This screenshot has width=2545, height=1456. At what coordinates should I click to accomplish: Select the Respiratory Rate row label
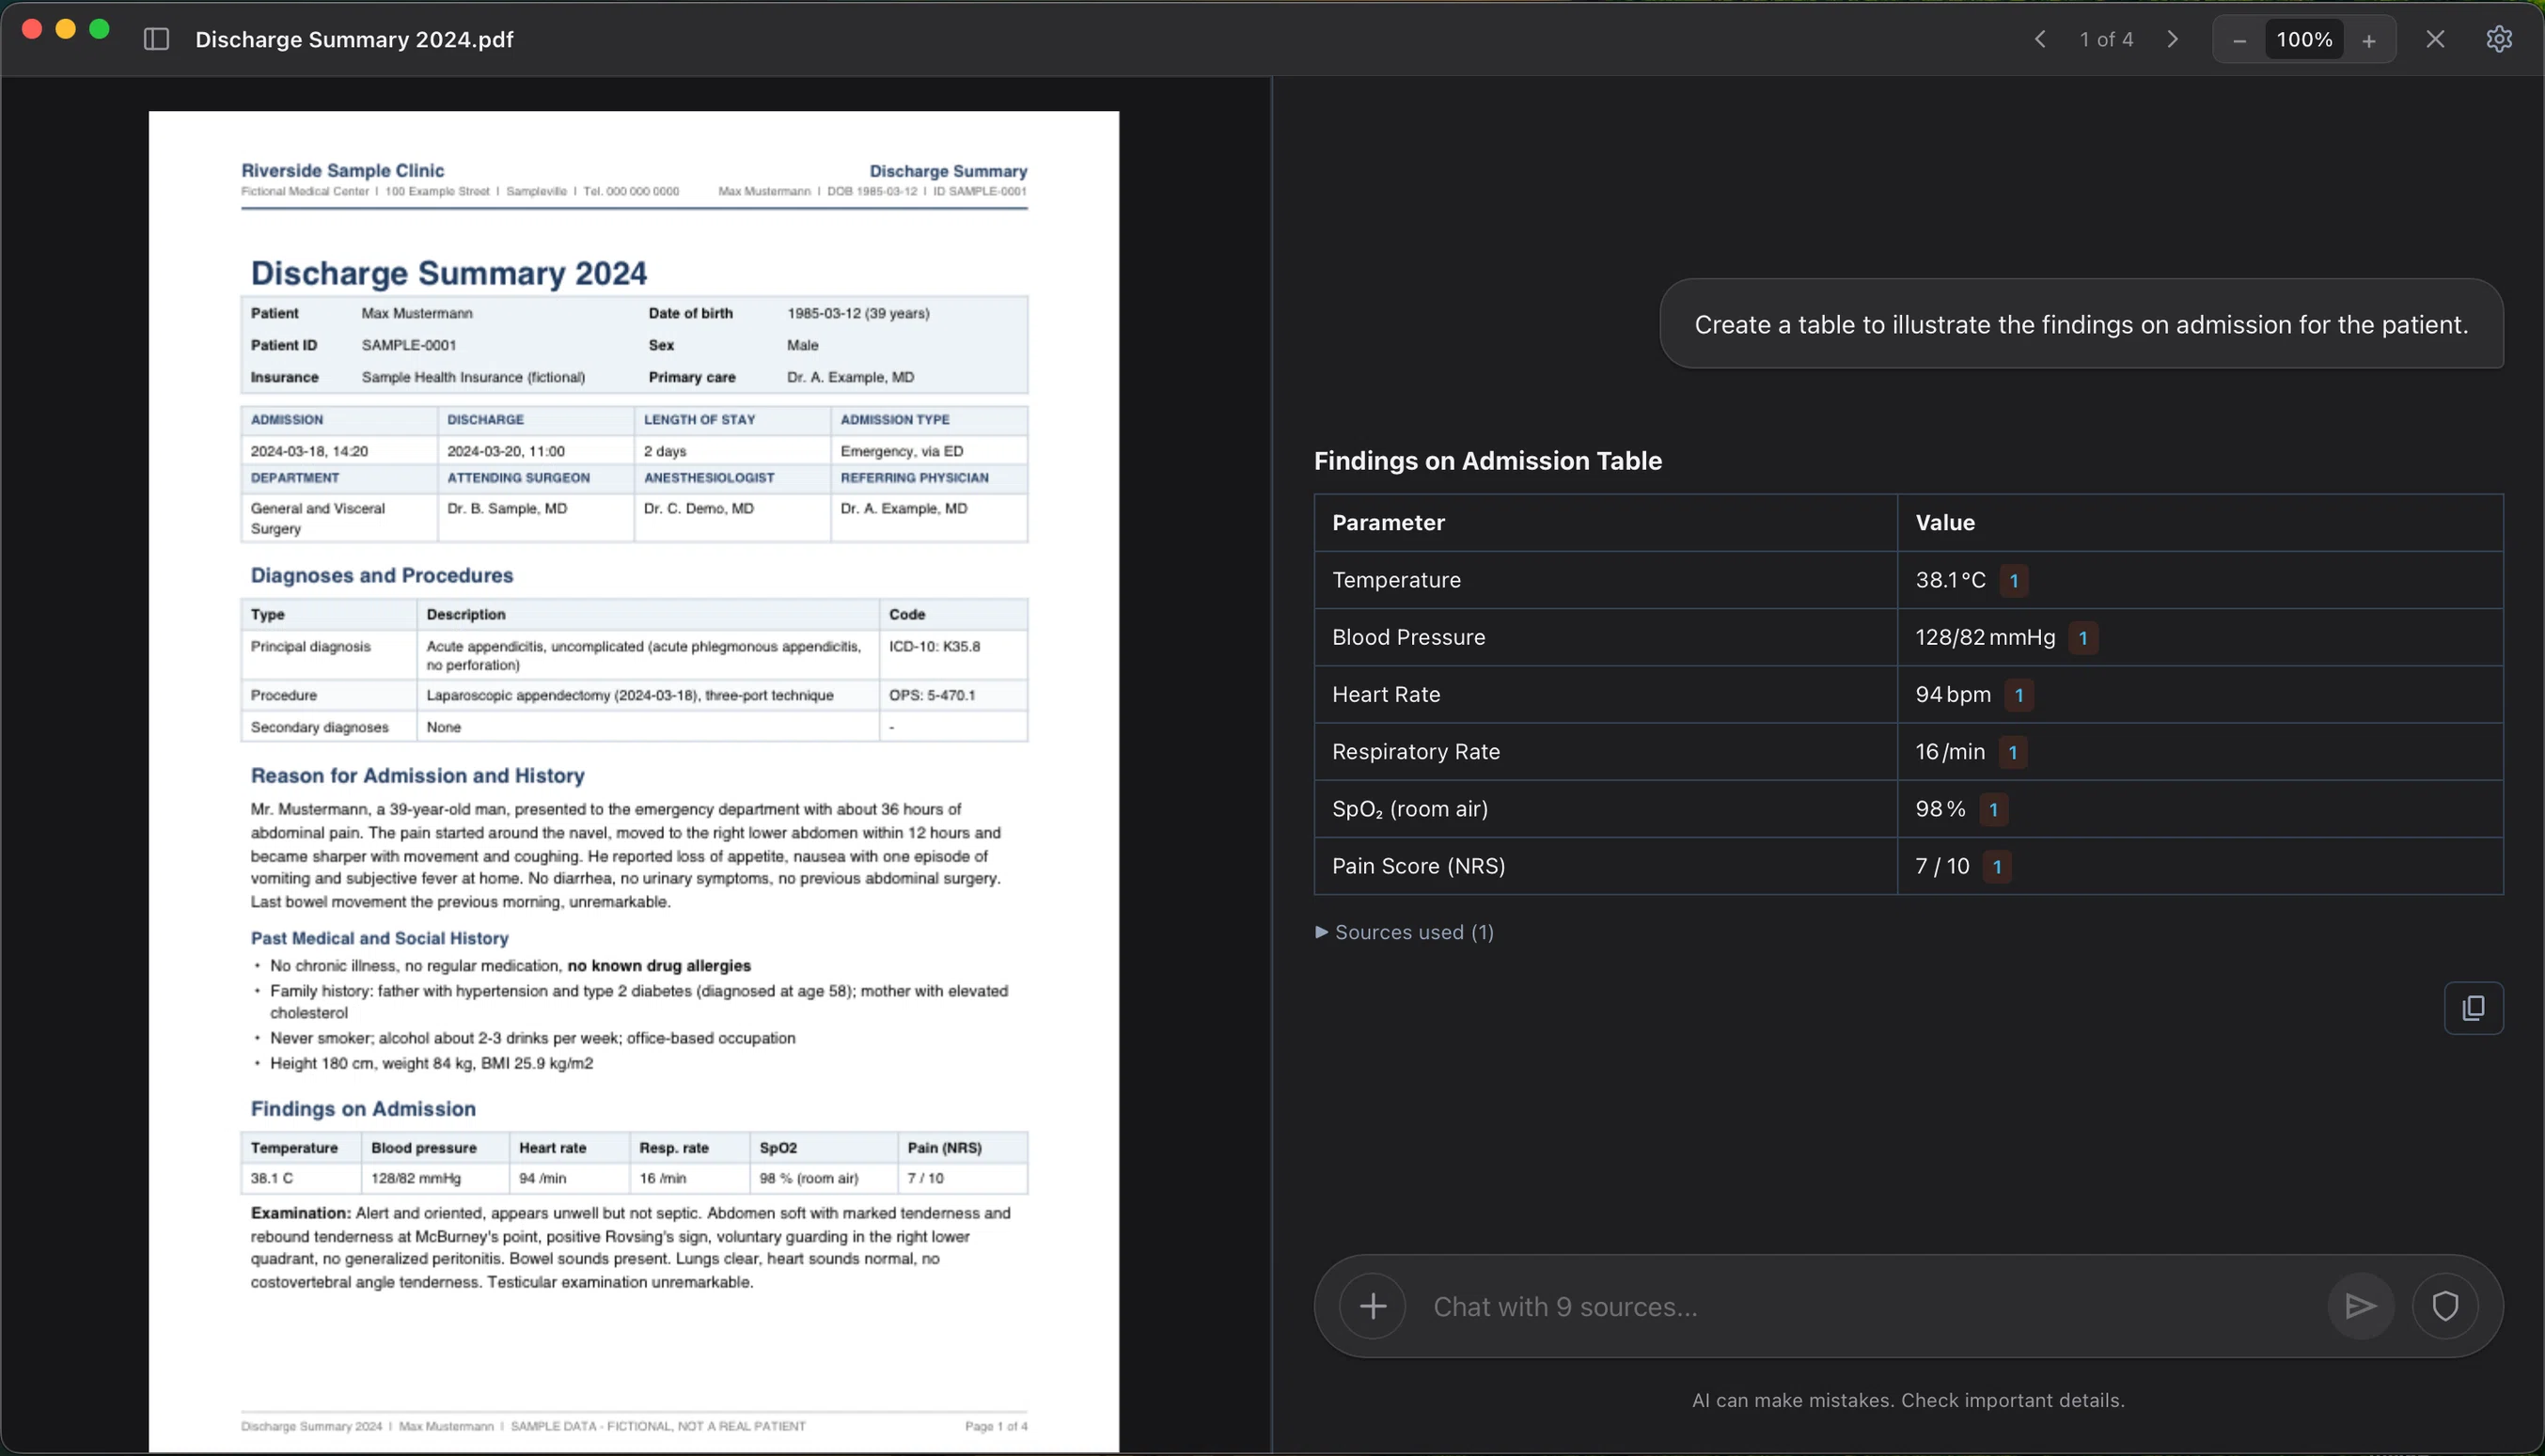(1415, 752)
